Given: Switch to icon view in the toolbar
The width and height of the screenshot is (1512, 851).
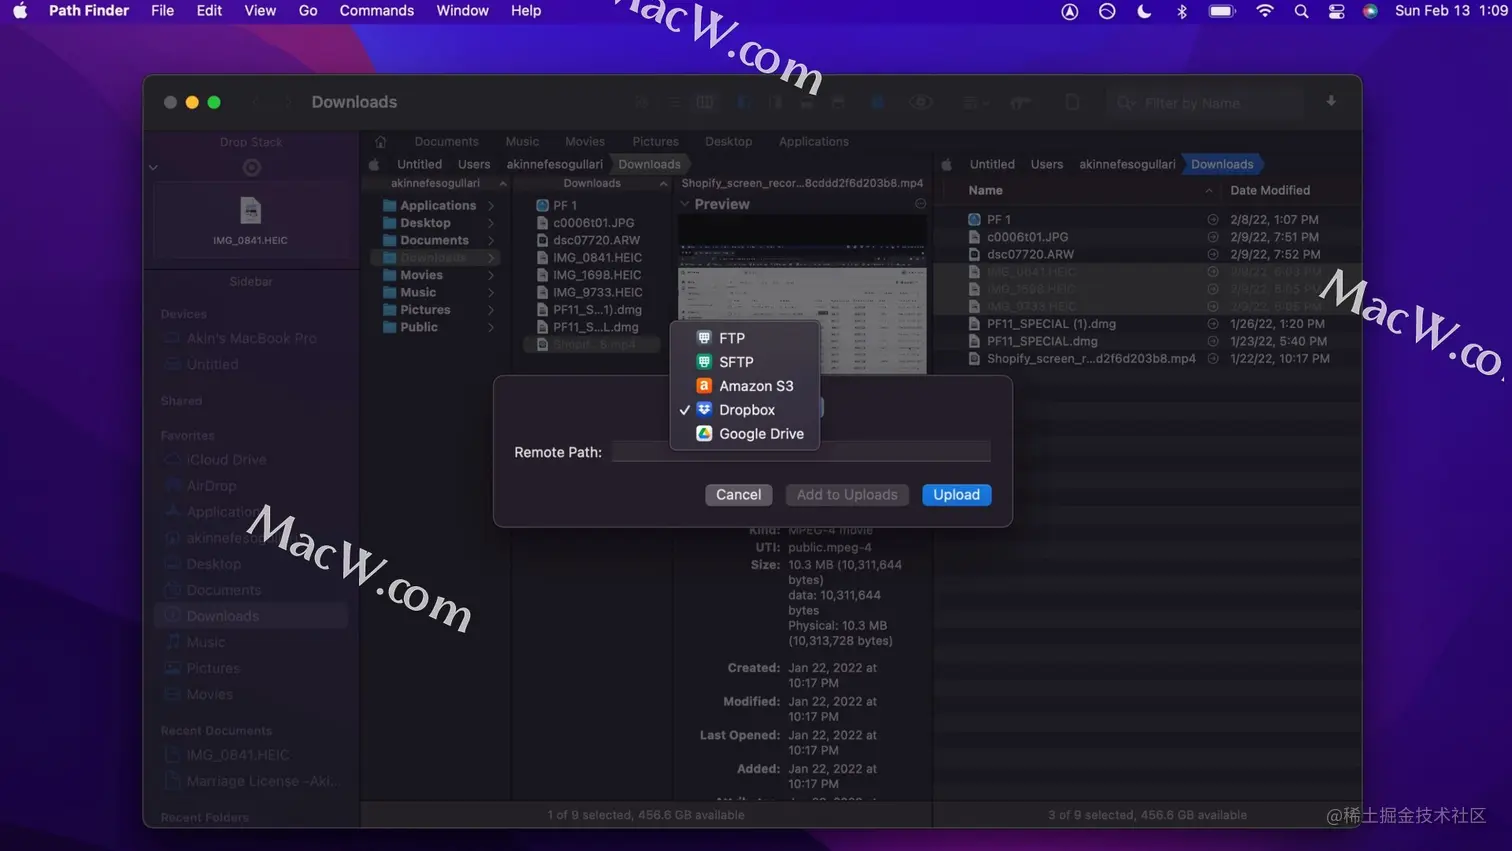Looking at the screenshot, I should (x=641, y=102).
